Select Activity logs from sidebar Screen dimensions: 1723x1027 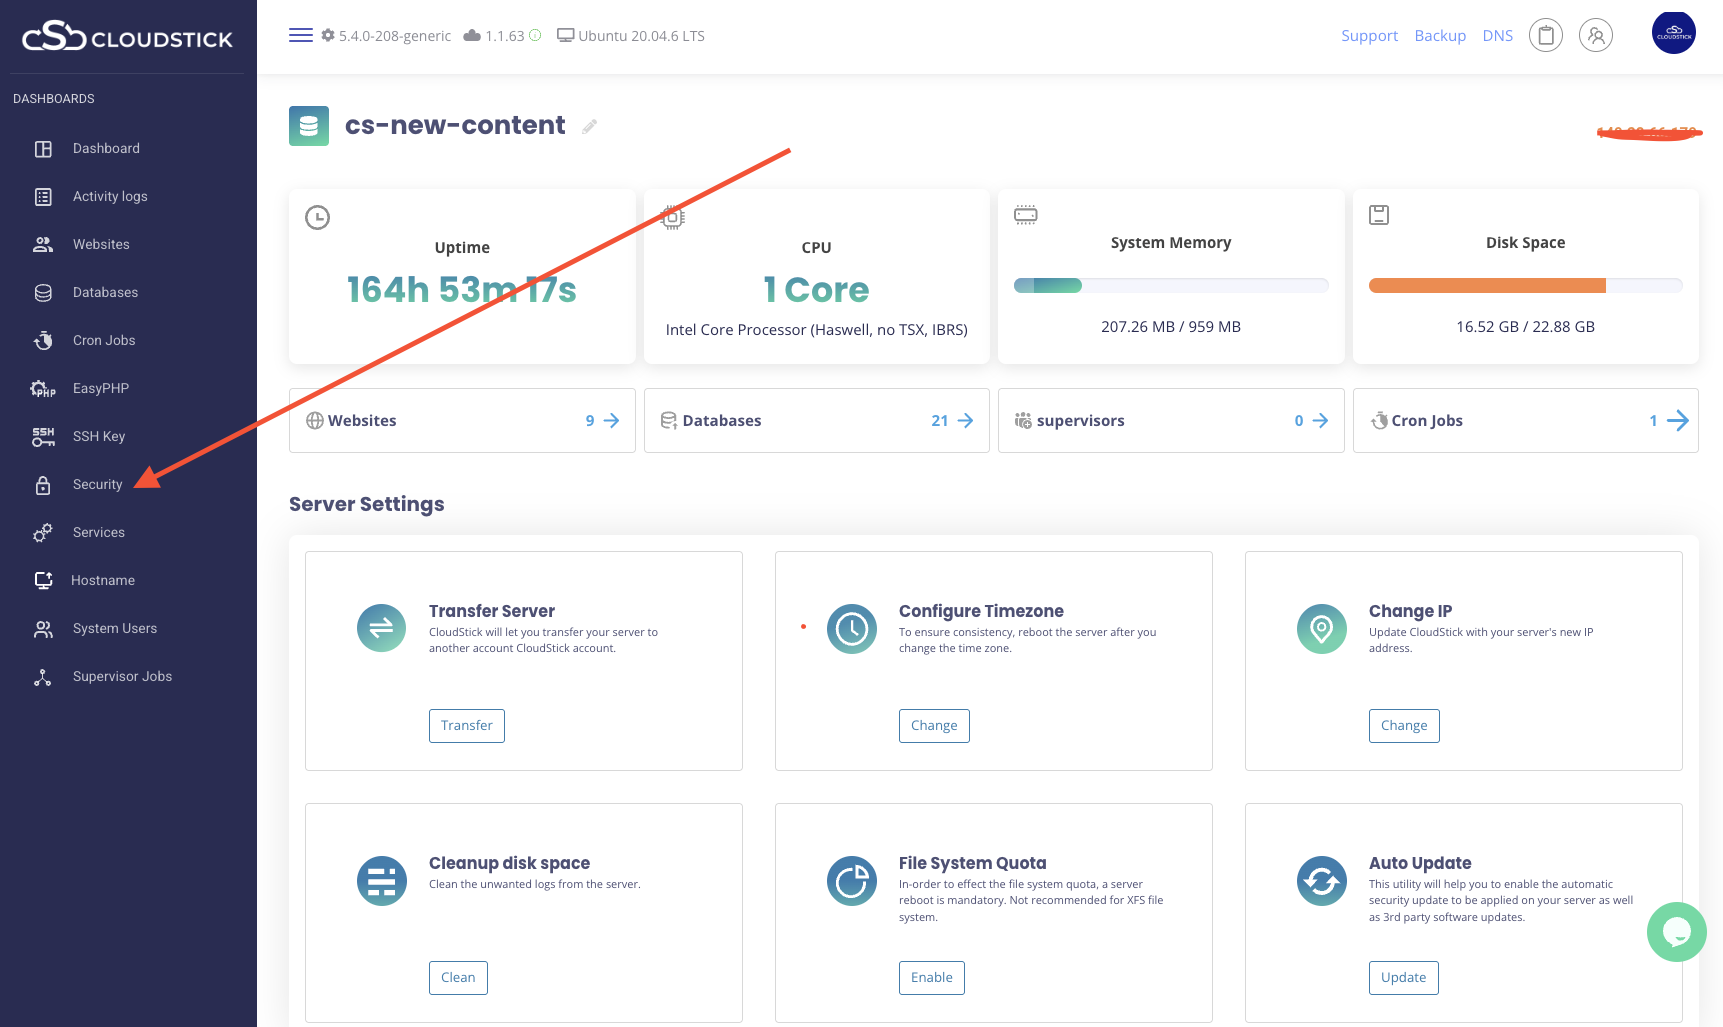(x=110, y=197)
